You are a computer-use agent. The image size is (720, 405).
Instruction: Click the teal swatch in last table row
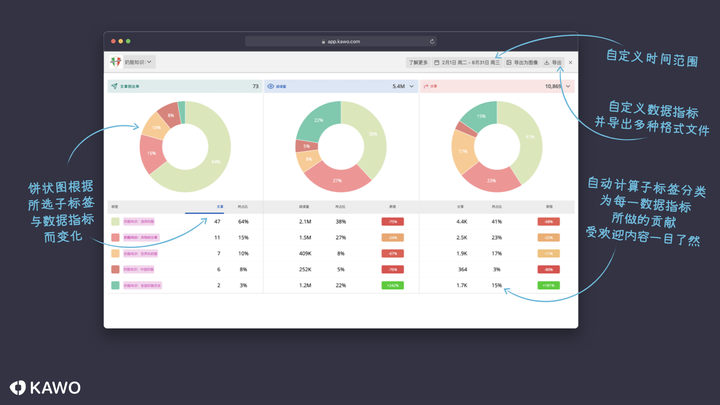pos(115,285)
